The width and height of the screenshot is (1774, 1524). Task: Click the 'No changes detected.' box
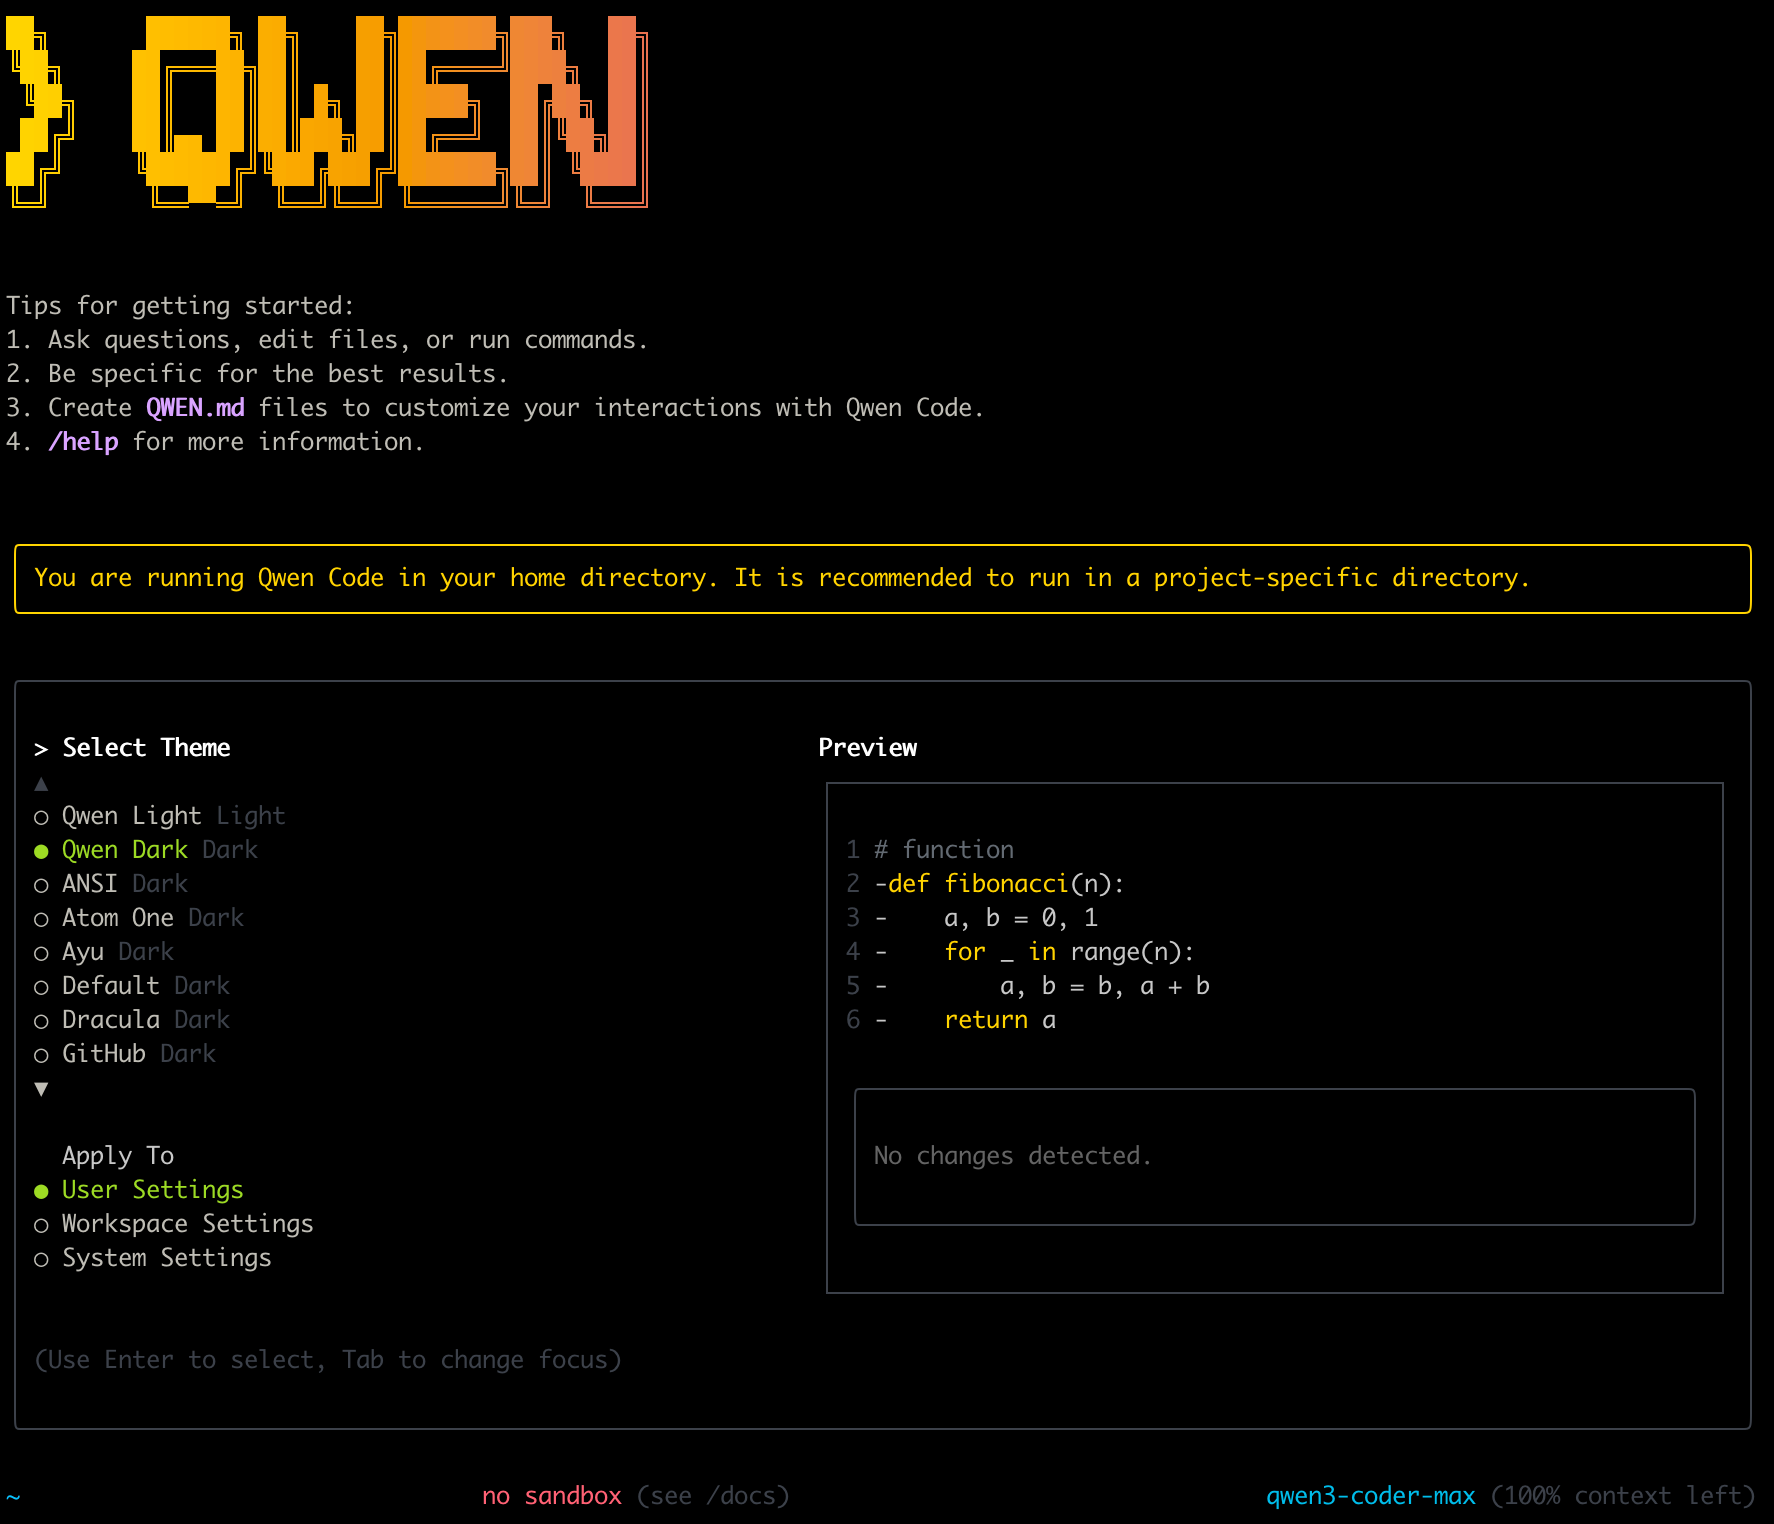coord(1275,1157)
